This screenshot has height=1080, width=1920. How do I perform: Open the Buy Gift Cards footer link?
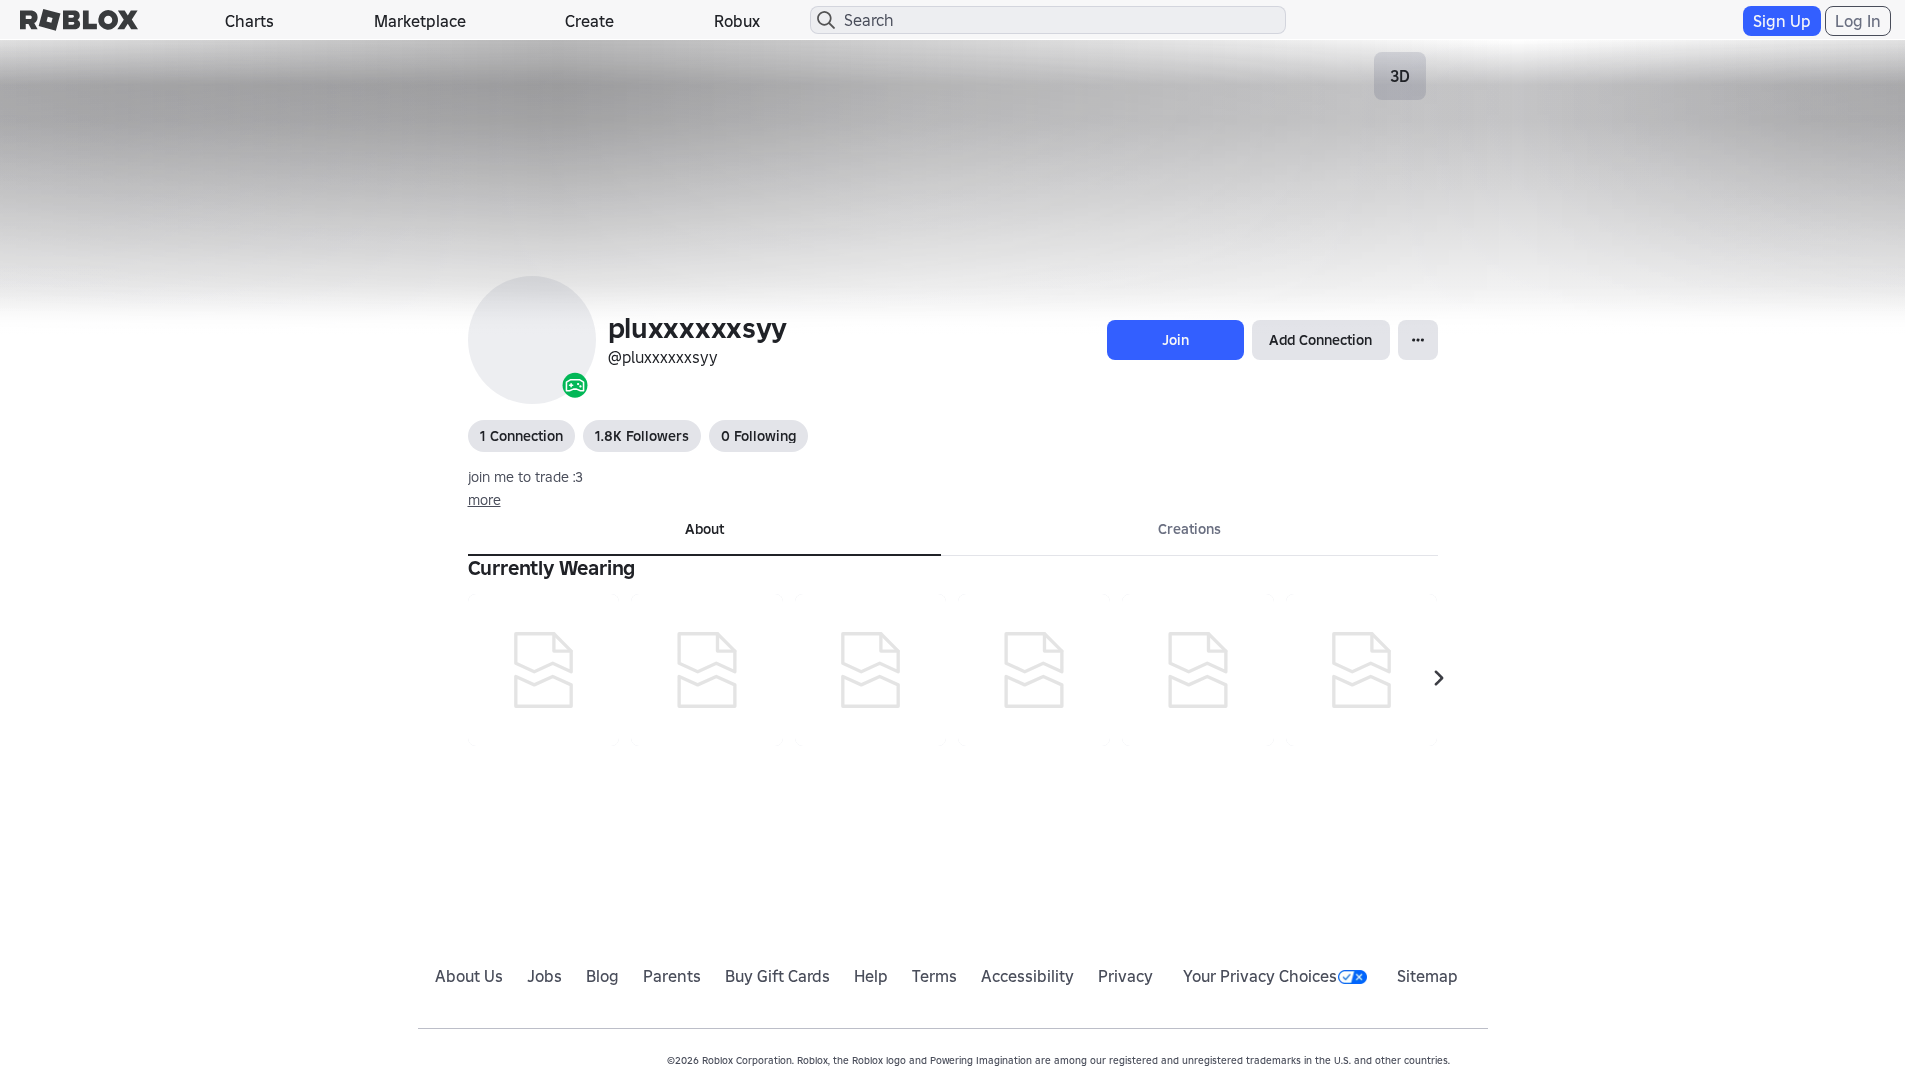pos(777,976)
